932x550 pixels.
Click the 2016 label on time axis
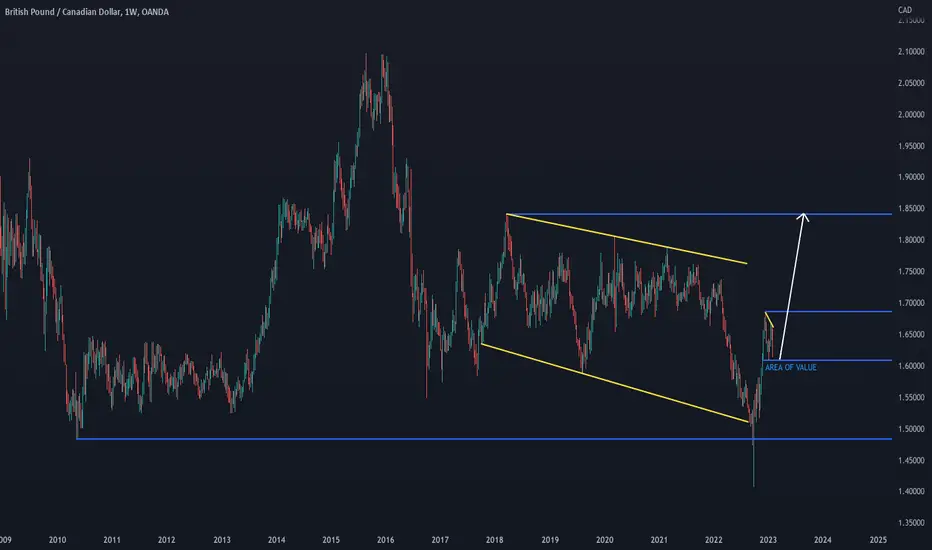coord(386,540)
